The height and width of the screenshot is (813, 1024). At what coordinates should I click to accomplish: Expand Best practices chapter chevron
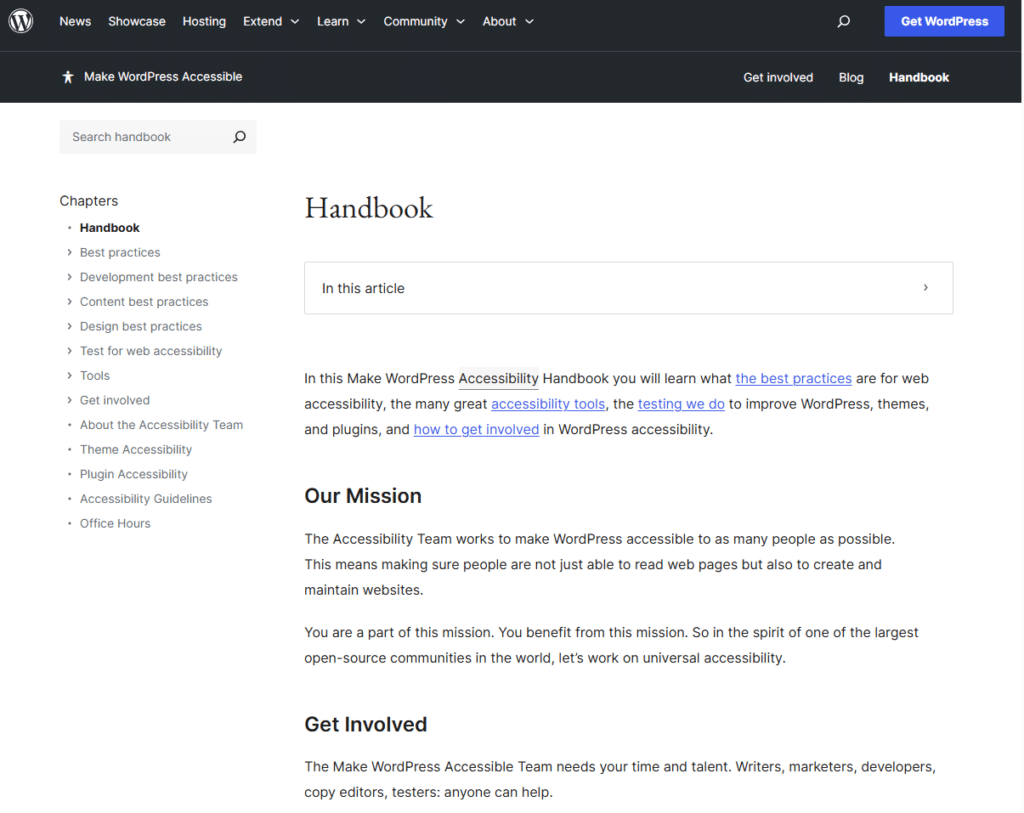(x=69, y=252)
